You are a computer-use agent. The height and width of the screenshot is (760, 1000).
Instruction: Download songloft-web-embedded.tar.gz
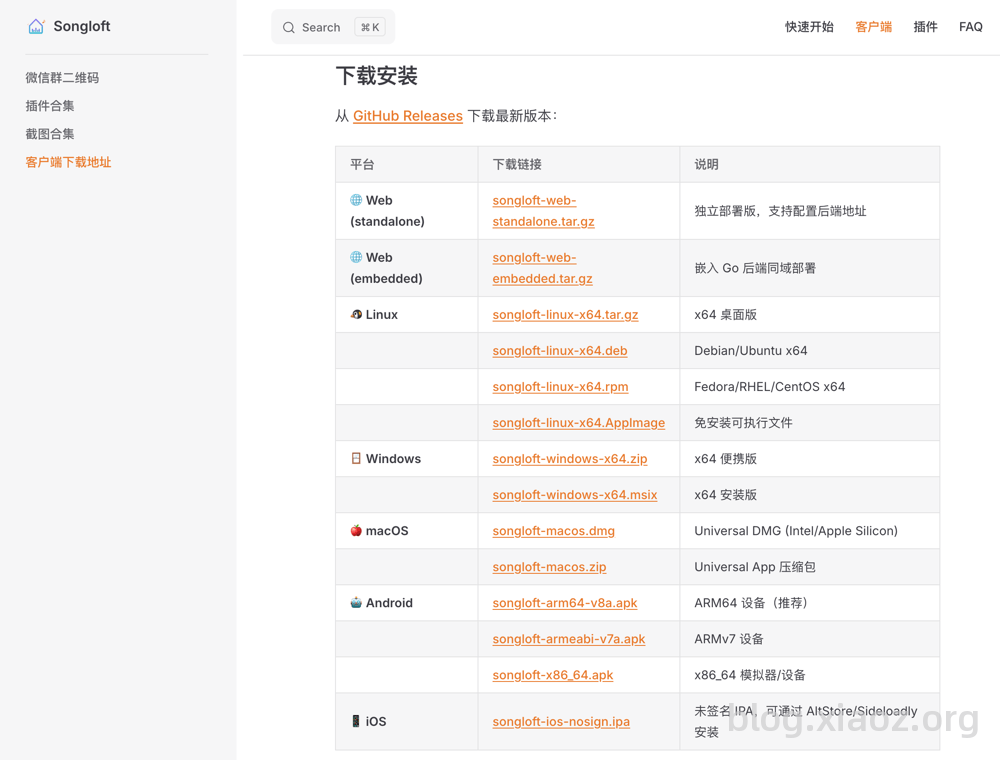point(542,268)
